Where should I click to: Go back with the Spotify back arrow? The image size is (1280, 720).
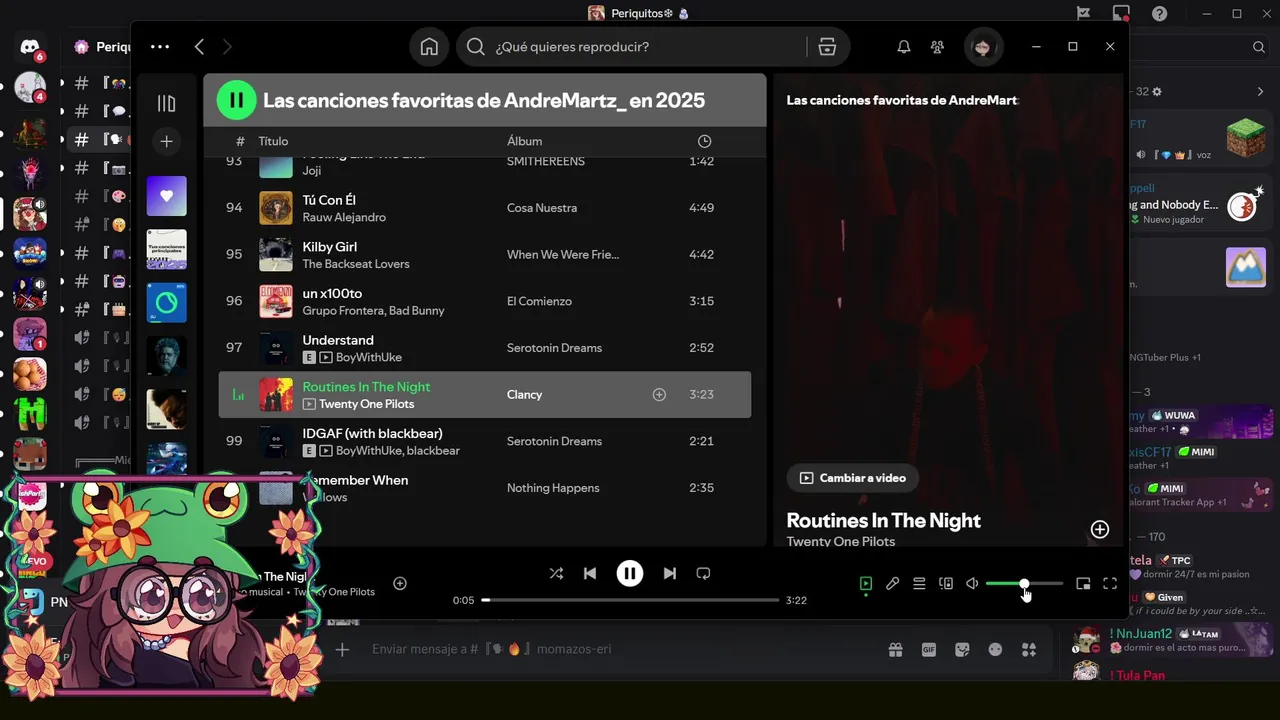[x=199, y=47]
